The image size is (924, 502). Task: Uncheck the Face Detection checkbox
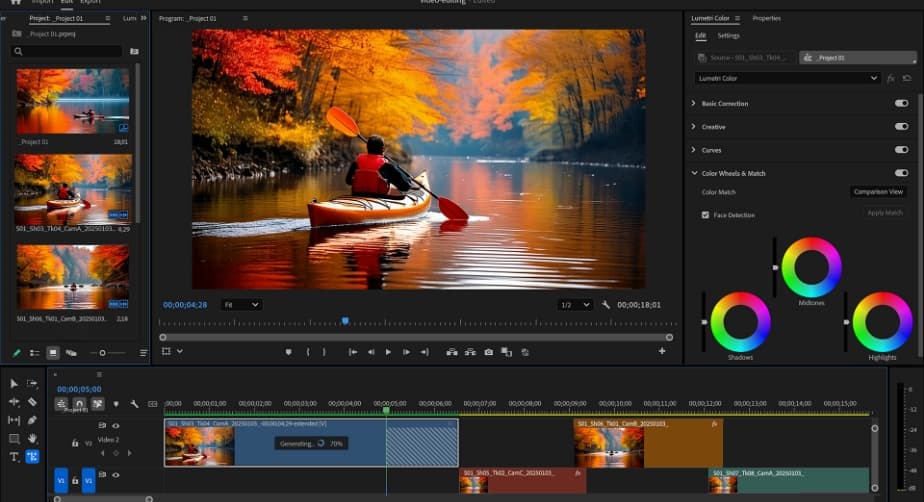(x=705, y=215)
